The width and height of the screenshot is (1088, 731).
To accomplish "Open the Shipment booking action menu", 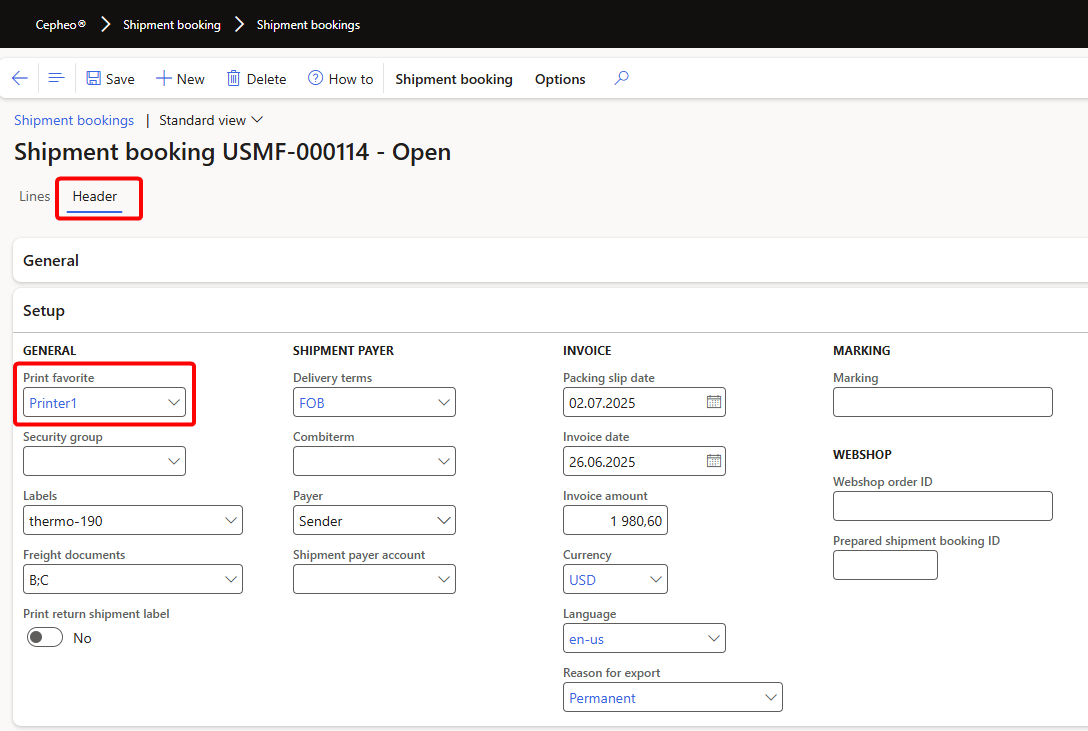I will pos(453,79).
